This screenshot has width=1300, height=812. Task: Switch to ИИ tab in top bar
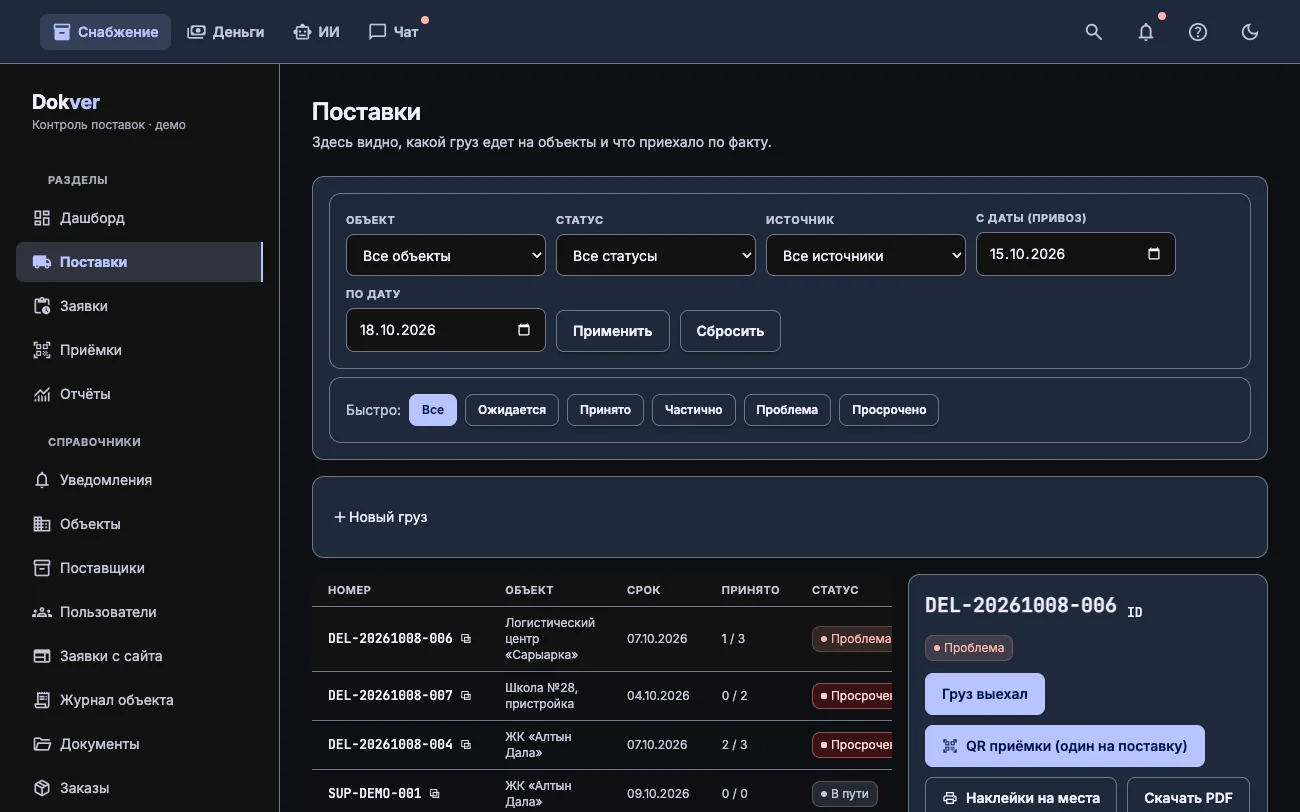click(316, 32)
